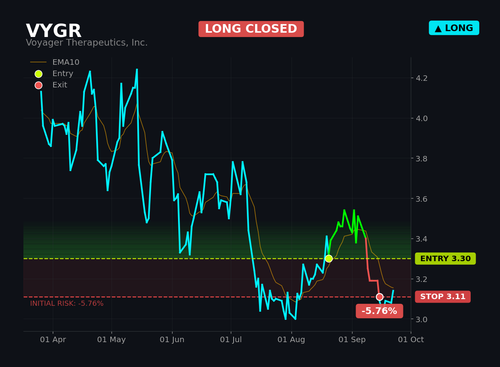
Task: Click the ENTRY 3.30 price label
Action: pos(445,258)
